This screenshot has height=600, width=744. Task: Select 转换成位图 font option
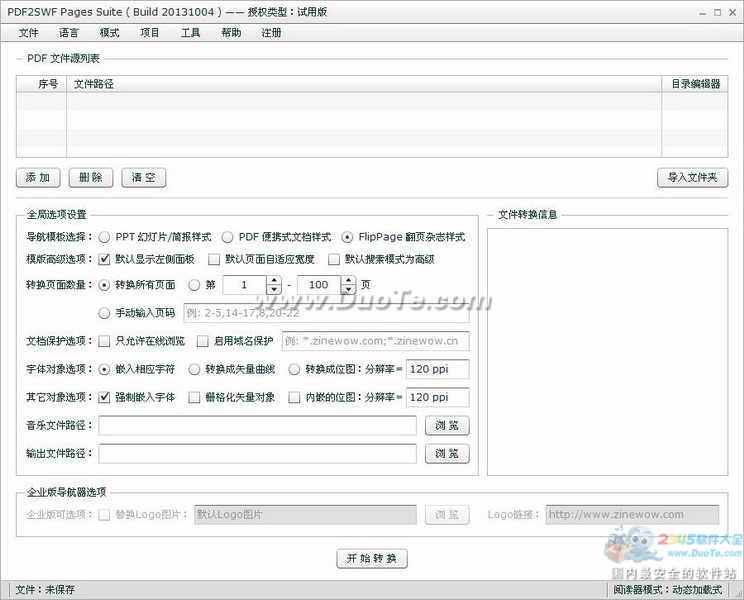[x=294, y=369]
